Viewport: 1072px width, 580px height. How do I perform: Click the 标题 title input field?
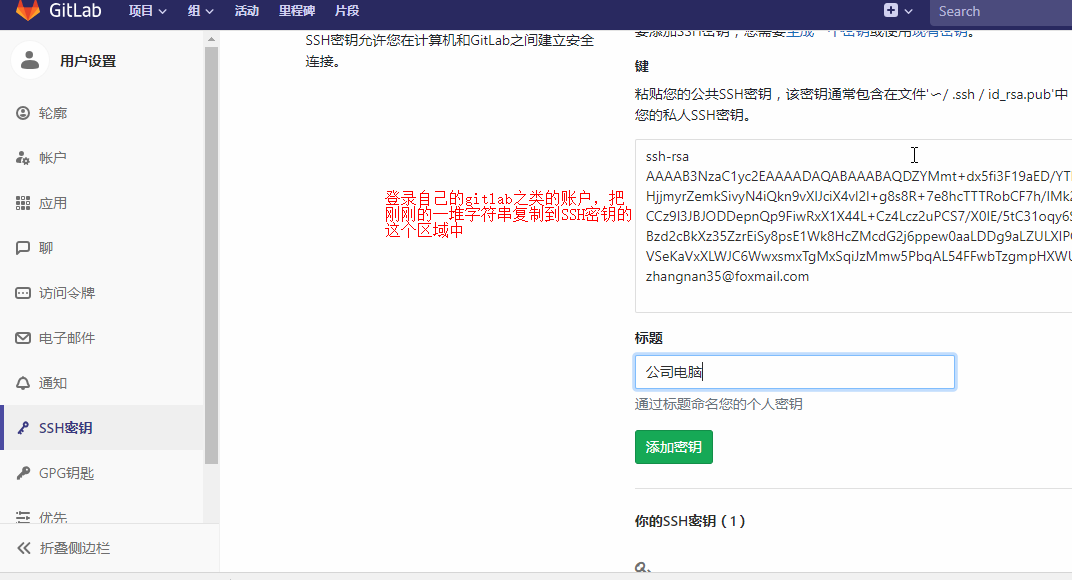(794, 371)
